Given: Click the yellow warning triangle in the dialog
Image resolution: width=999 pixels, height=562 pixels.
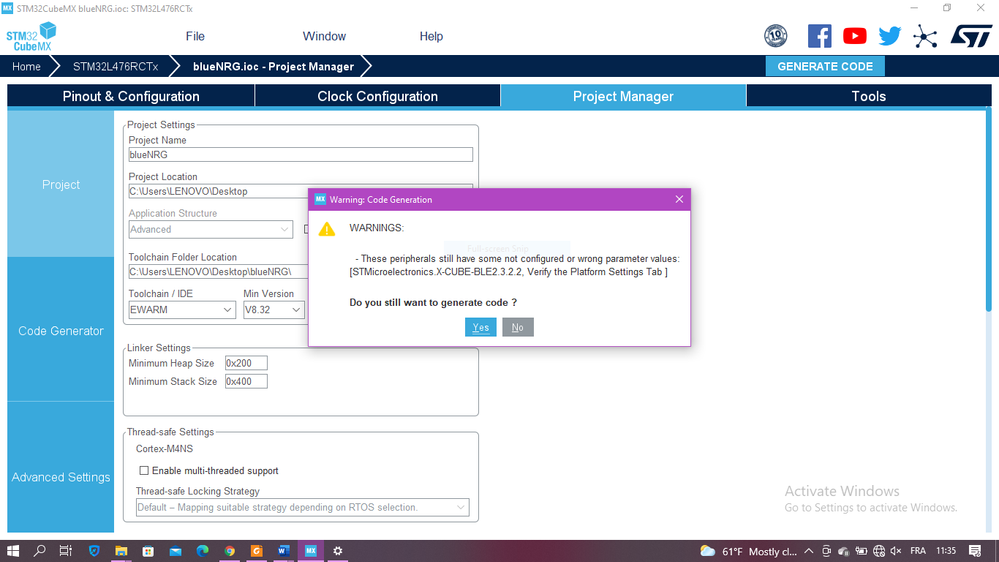Looking at the screenshot, I should pos(327,229).
